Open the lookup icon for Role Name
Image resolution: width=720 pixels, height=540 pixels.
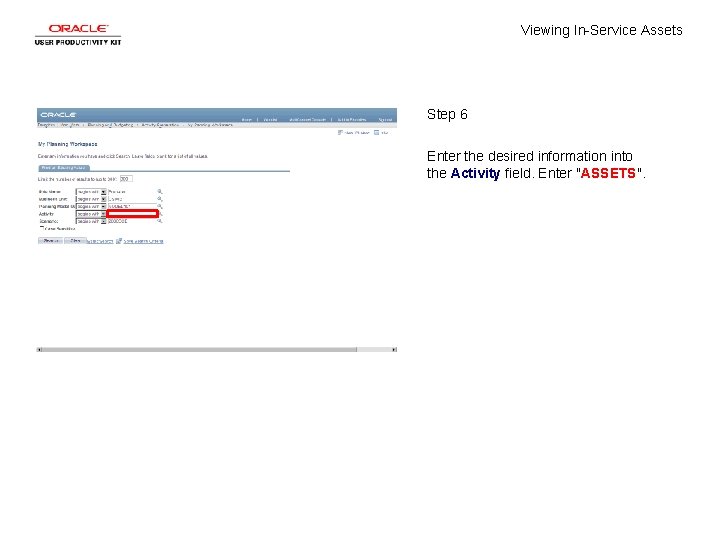pyautogui.click(x=160, y=191)
